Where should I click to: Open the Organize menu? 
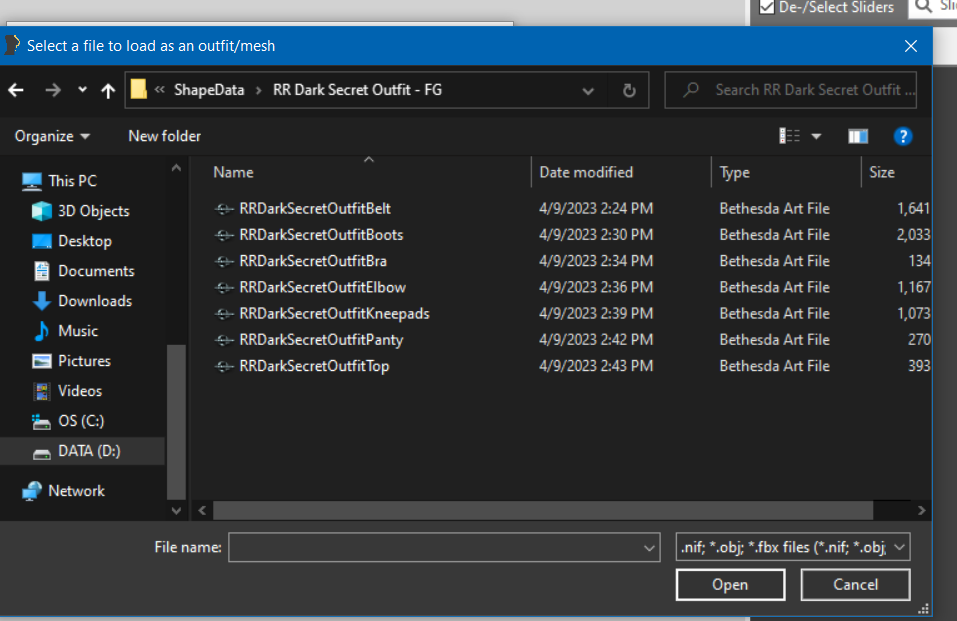point(52,136)
